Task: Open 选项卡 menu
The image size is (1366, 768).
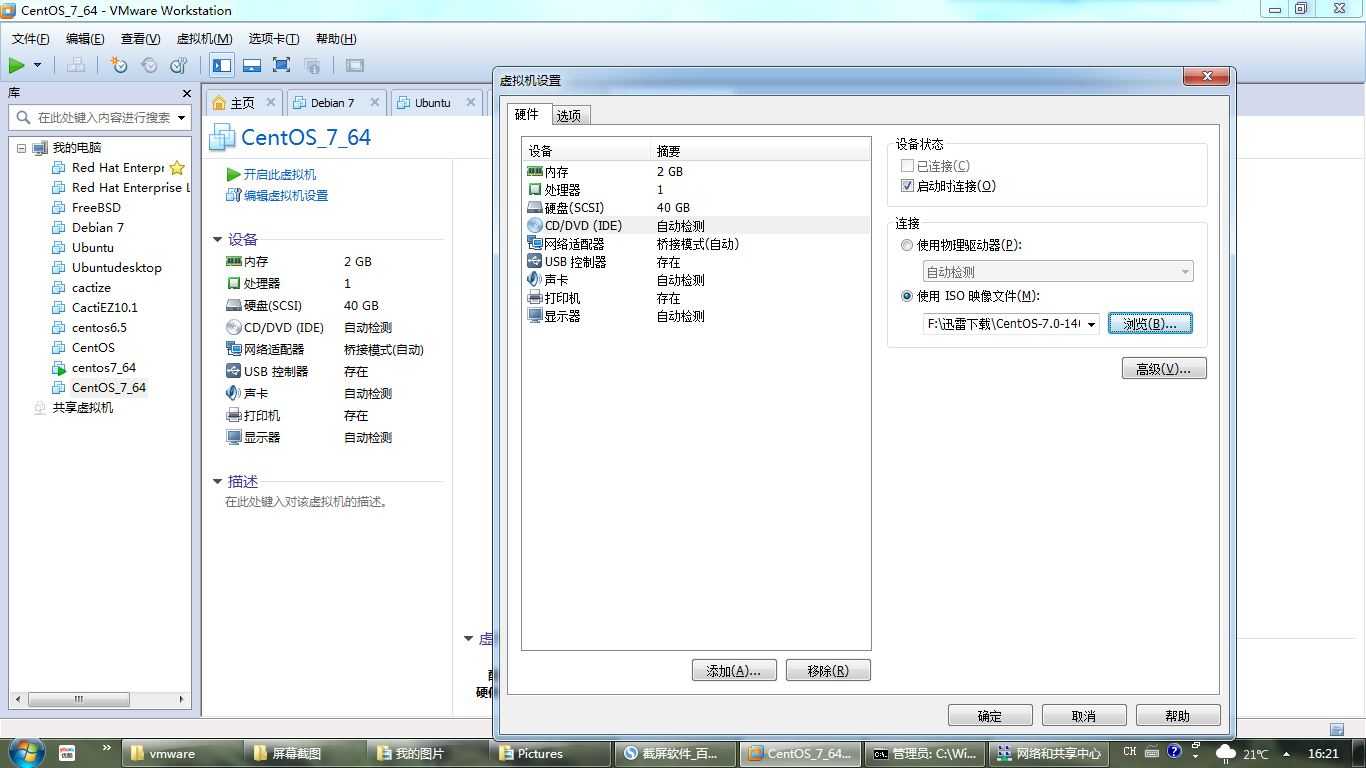Action: click(x=274, y=39)
